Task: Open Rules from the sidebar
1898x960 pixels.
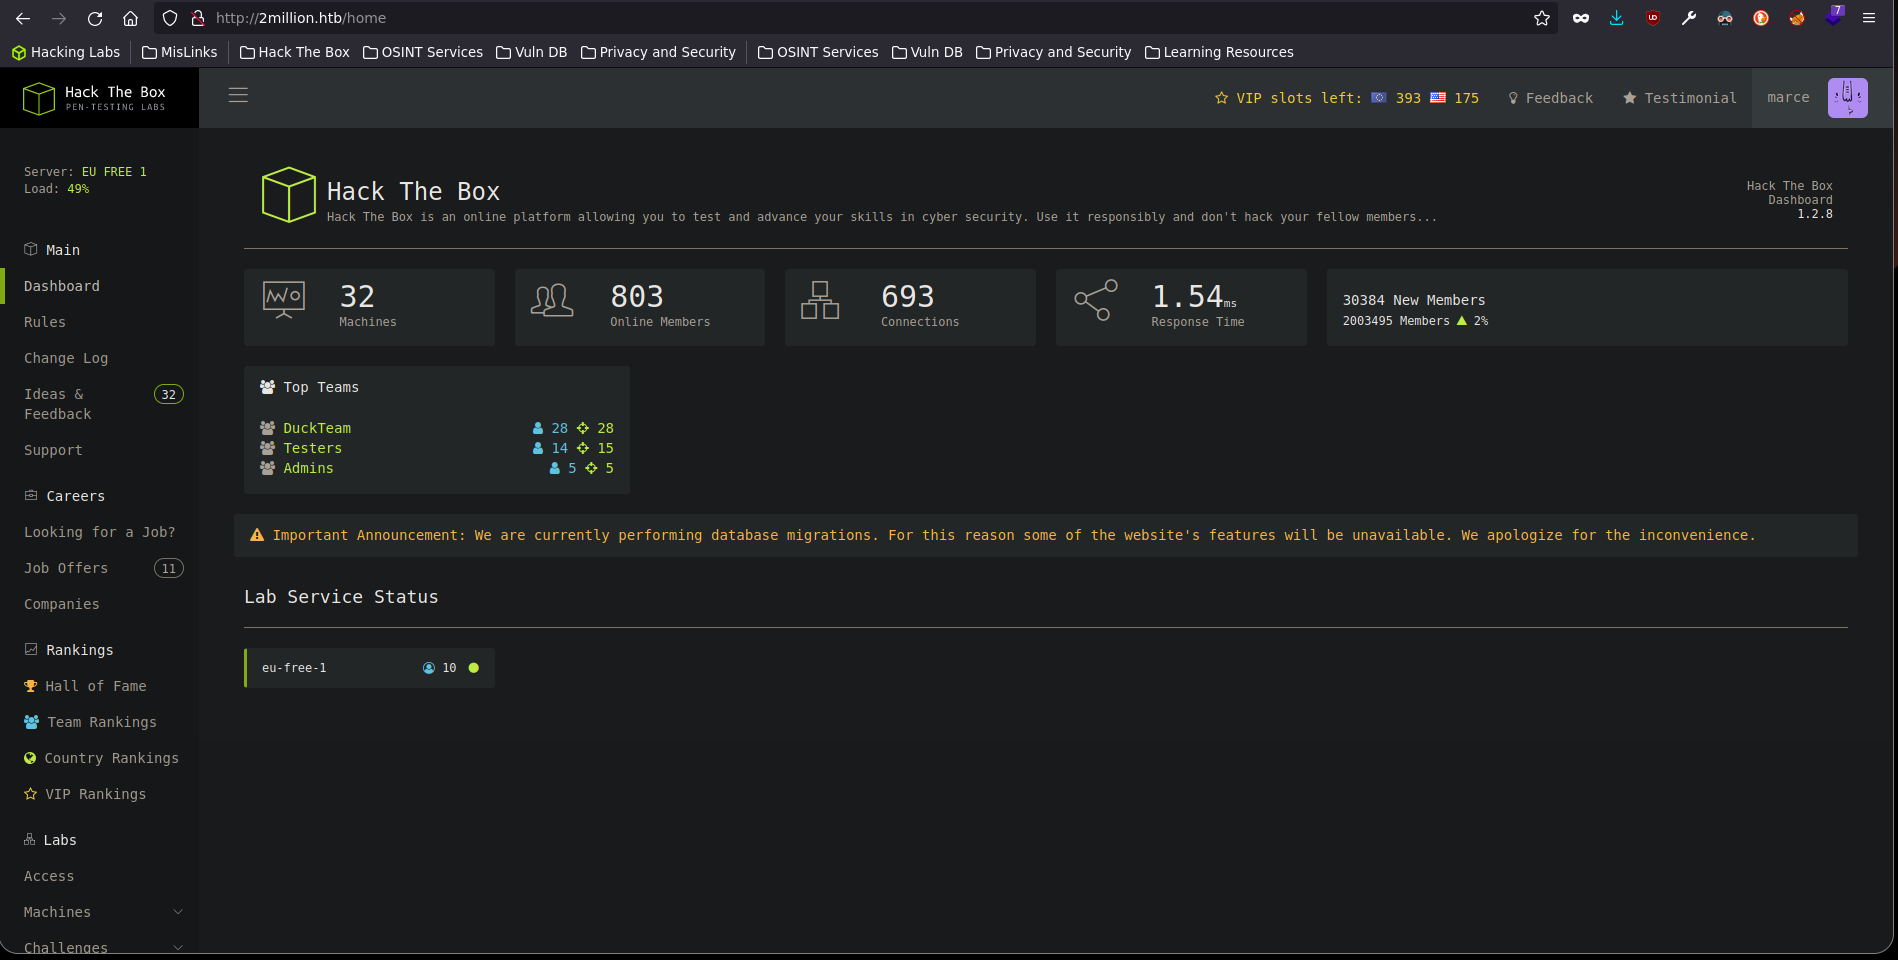Action: coord(45,322)
